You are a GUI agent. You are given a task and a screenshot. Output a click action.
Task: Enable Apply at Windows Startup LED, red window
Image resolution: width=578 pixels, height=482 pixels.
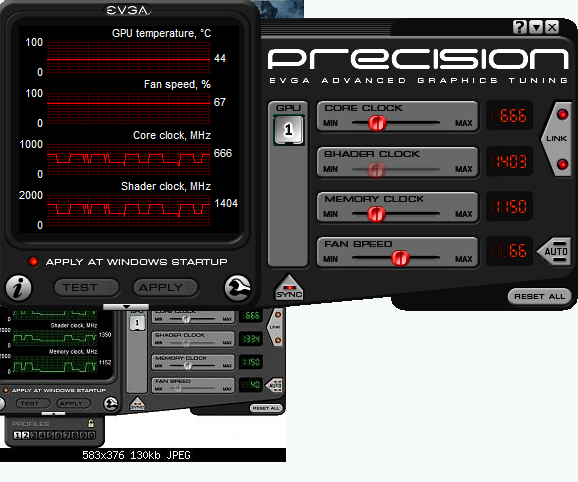pyautogui.click(x=33, y=262)
